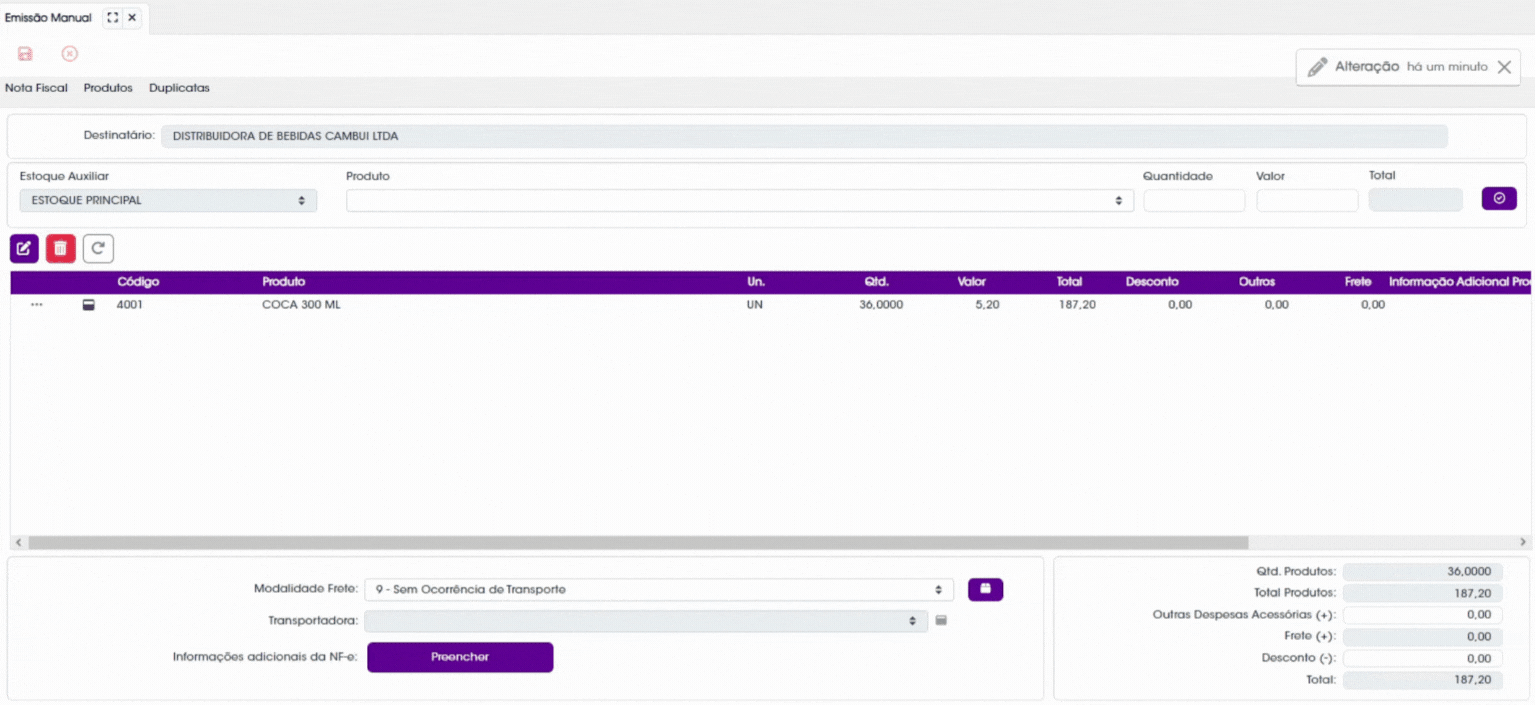Click the Desconto column header
This screenshot has width=1535, height=705.
[x=1152, y=282]
